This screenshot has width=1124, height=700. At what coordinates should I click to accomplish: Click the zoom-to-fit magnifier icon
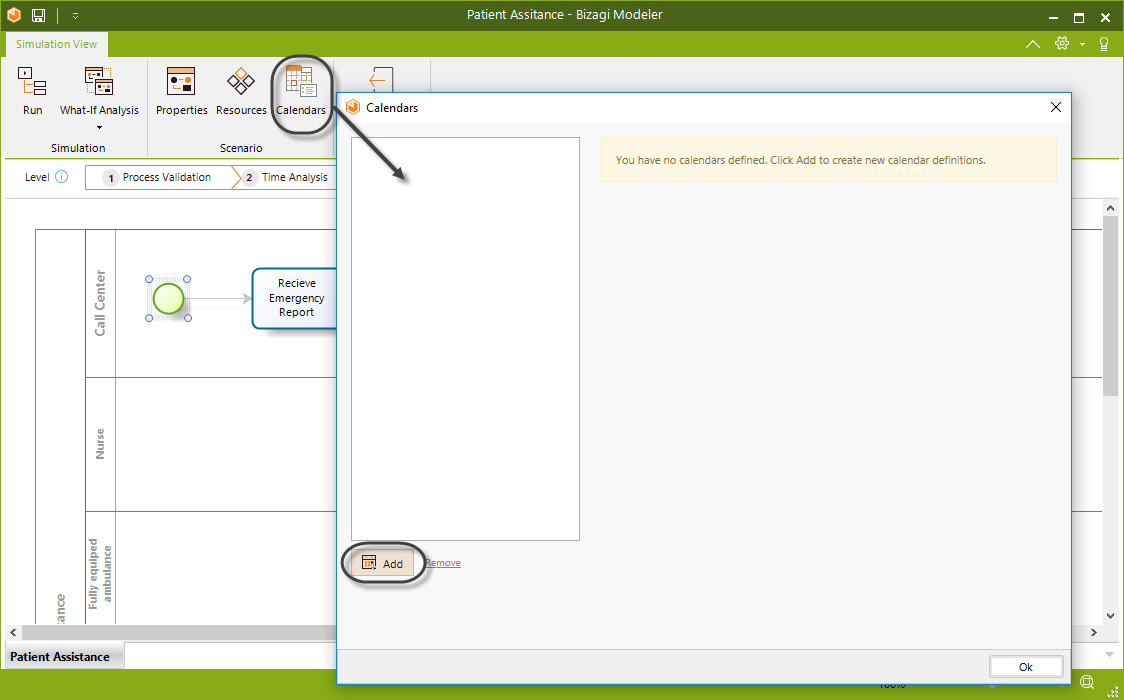pyautogui.click(x=1087, y=681)
